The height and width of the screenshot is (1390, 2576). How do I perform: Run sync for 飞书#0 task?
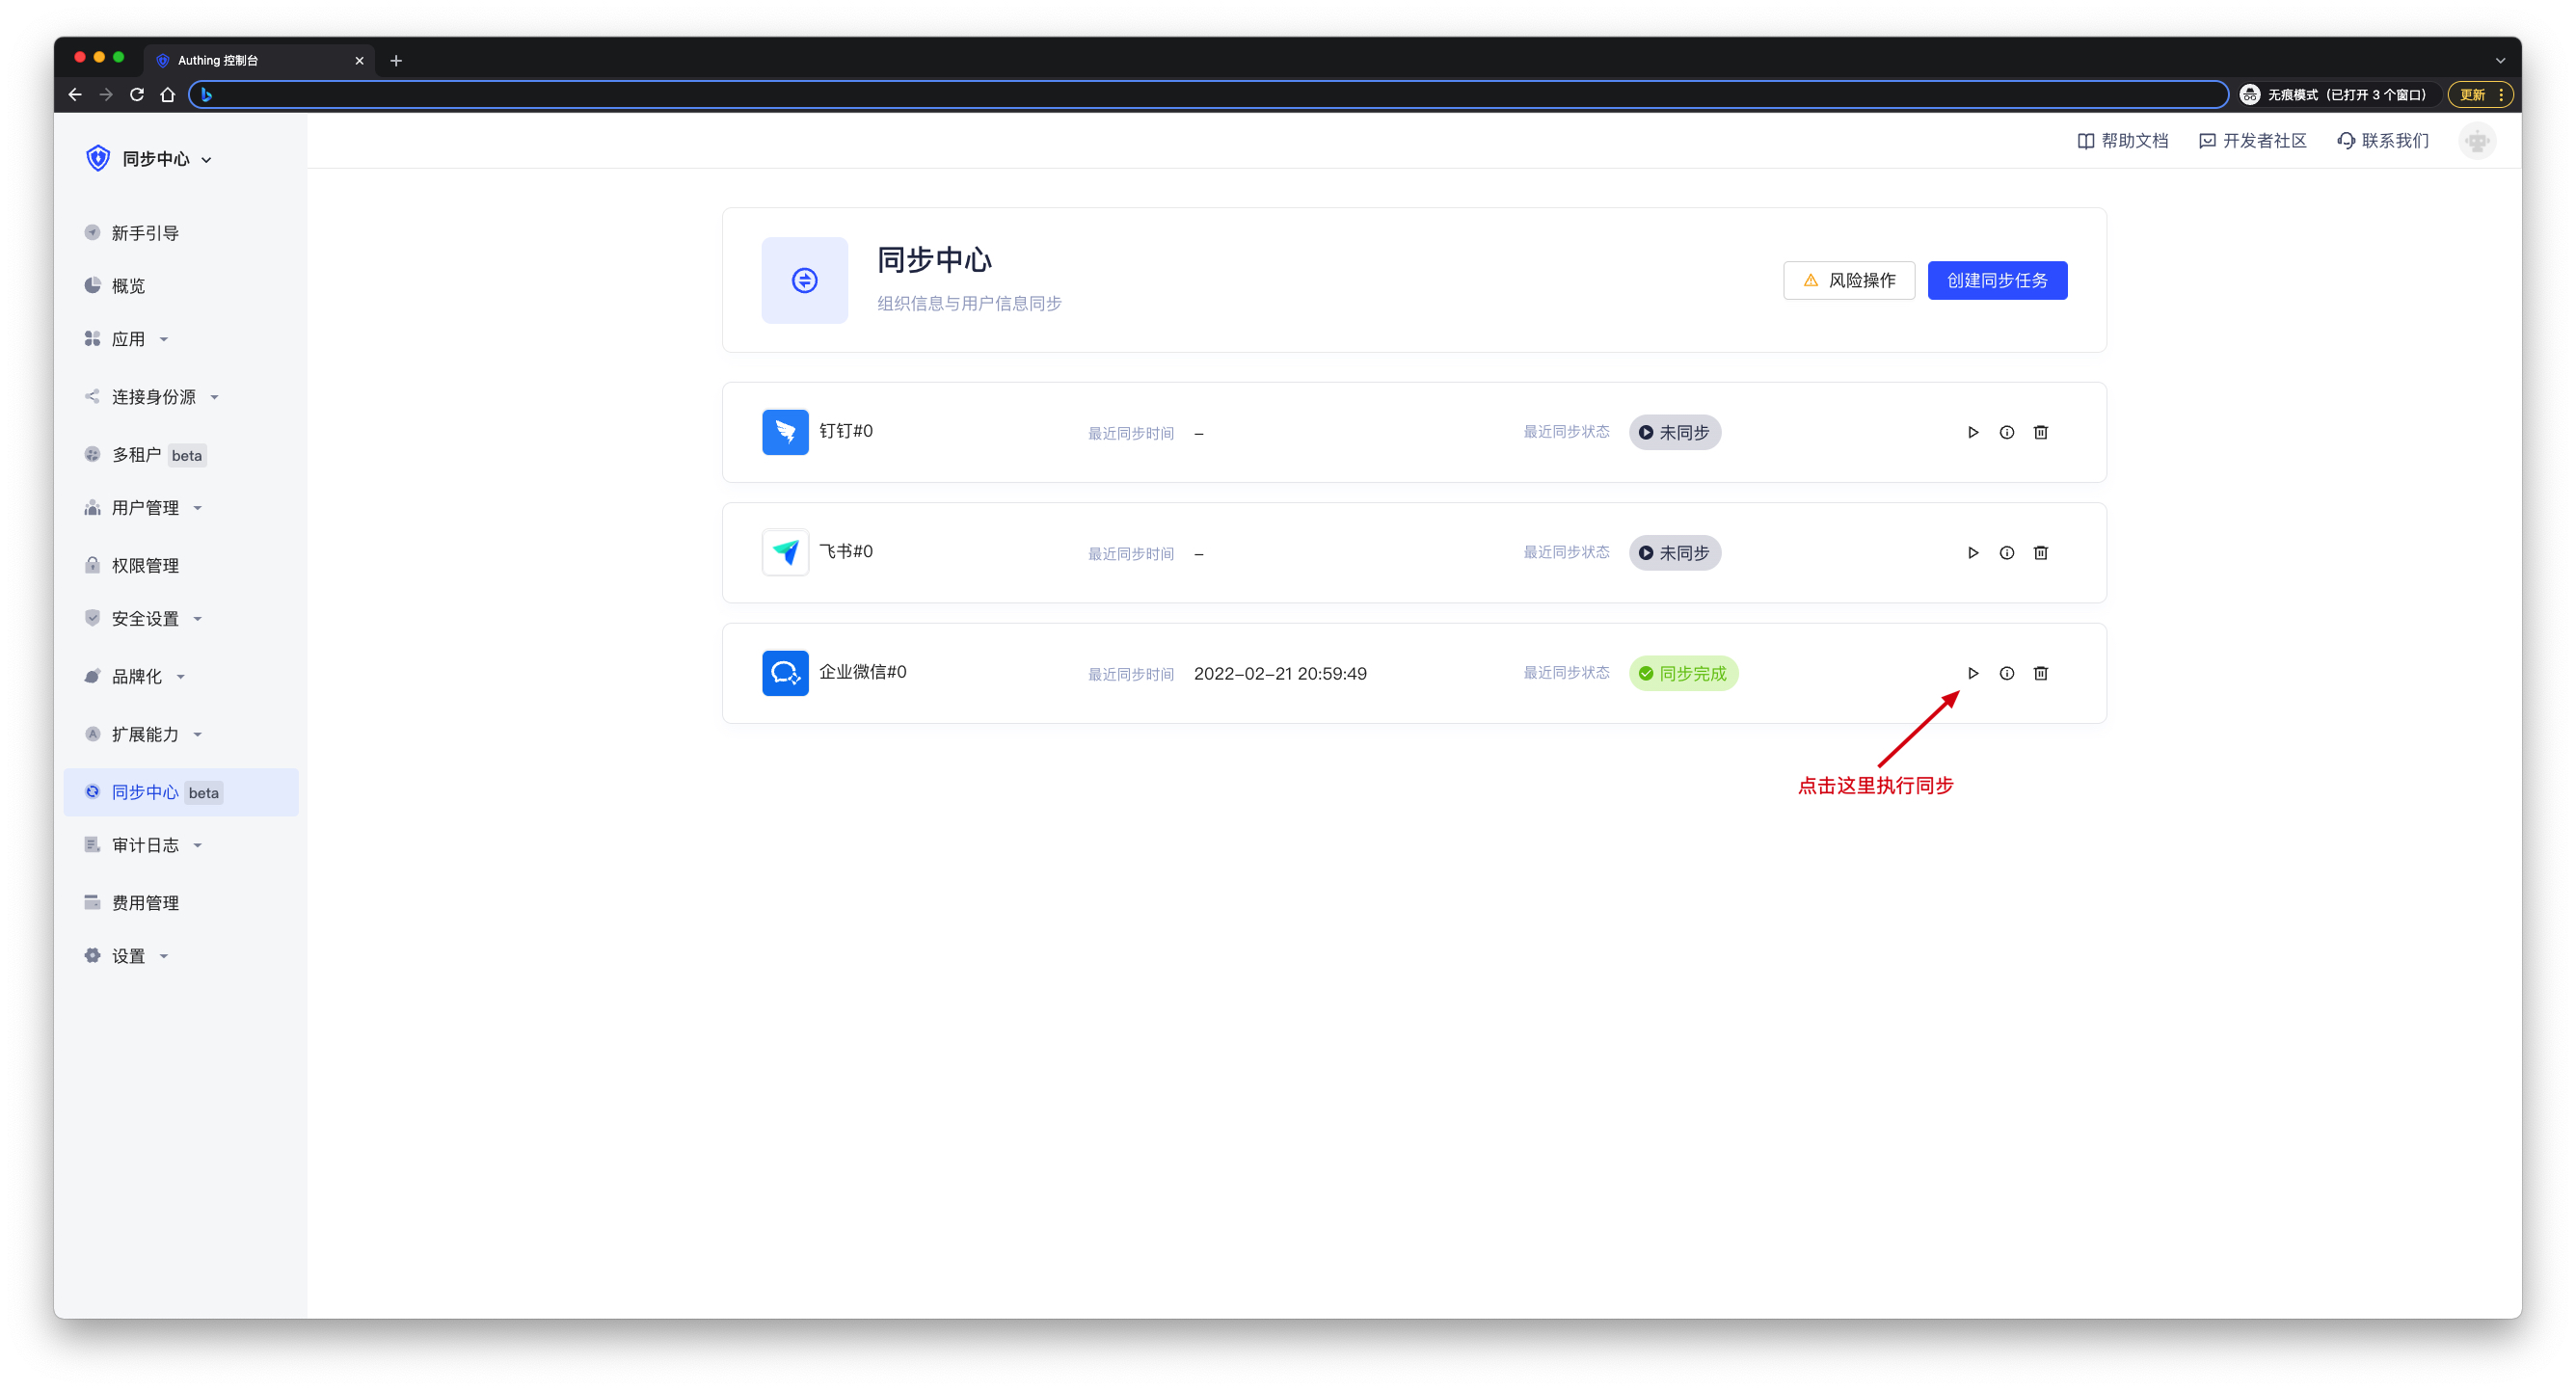1972,552
